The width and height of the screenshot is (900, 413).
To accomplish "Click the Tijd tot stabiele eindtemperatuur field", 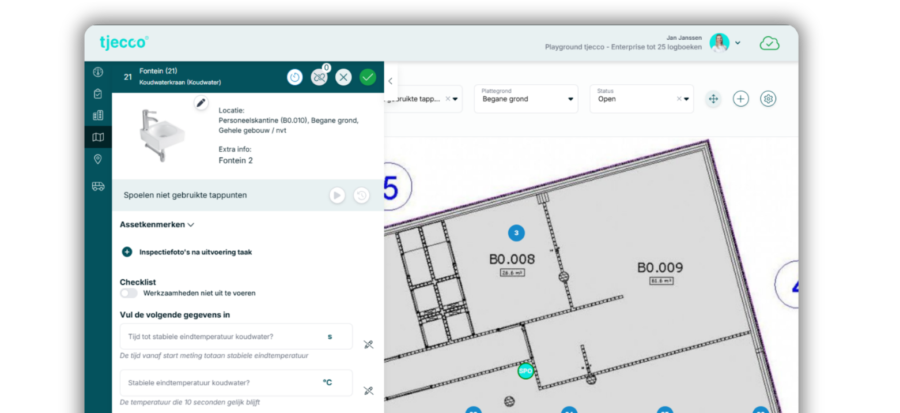I will point(236,337).
